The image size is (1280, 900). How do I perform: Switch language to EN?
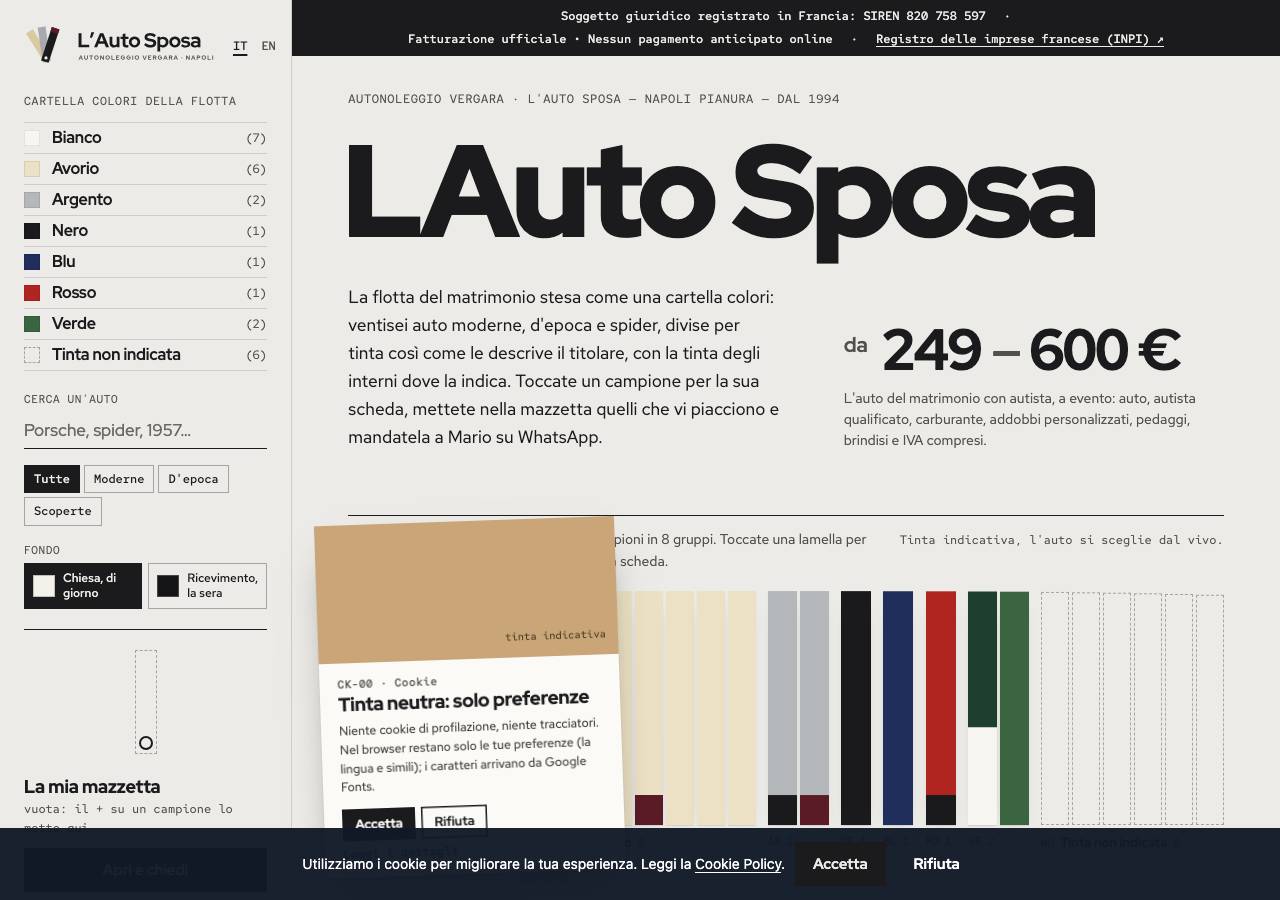pos(268,46)
